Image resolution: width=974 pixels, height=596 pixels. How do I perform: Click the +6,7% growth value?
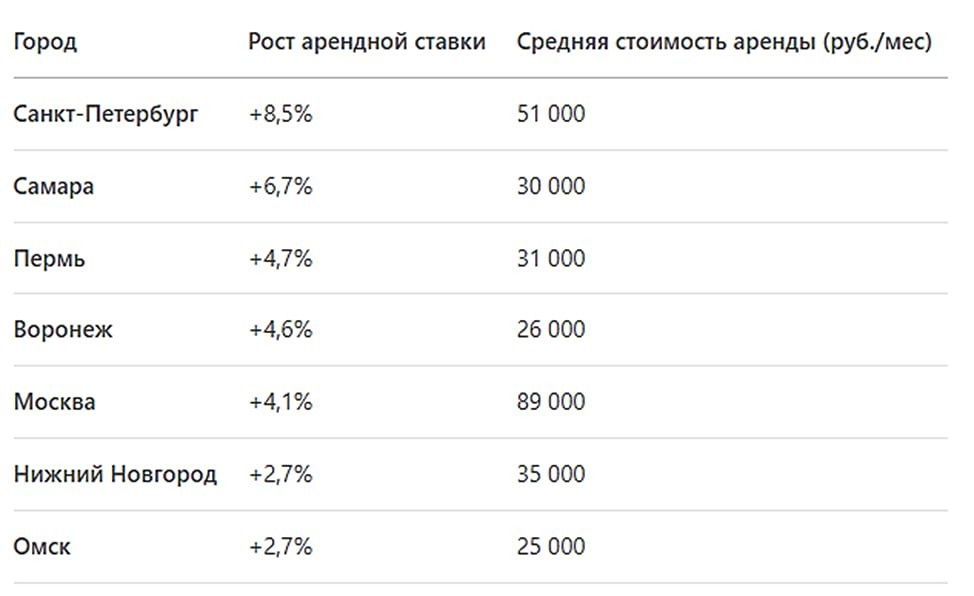point(281,187)
